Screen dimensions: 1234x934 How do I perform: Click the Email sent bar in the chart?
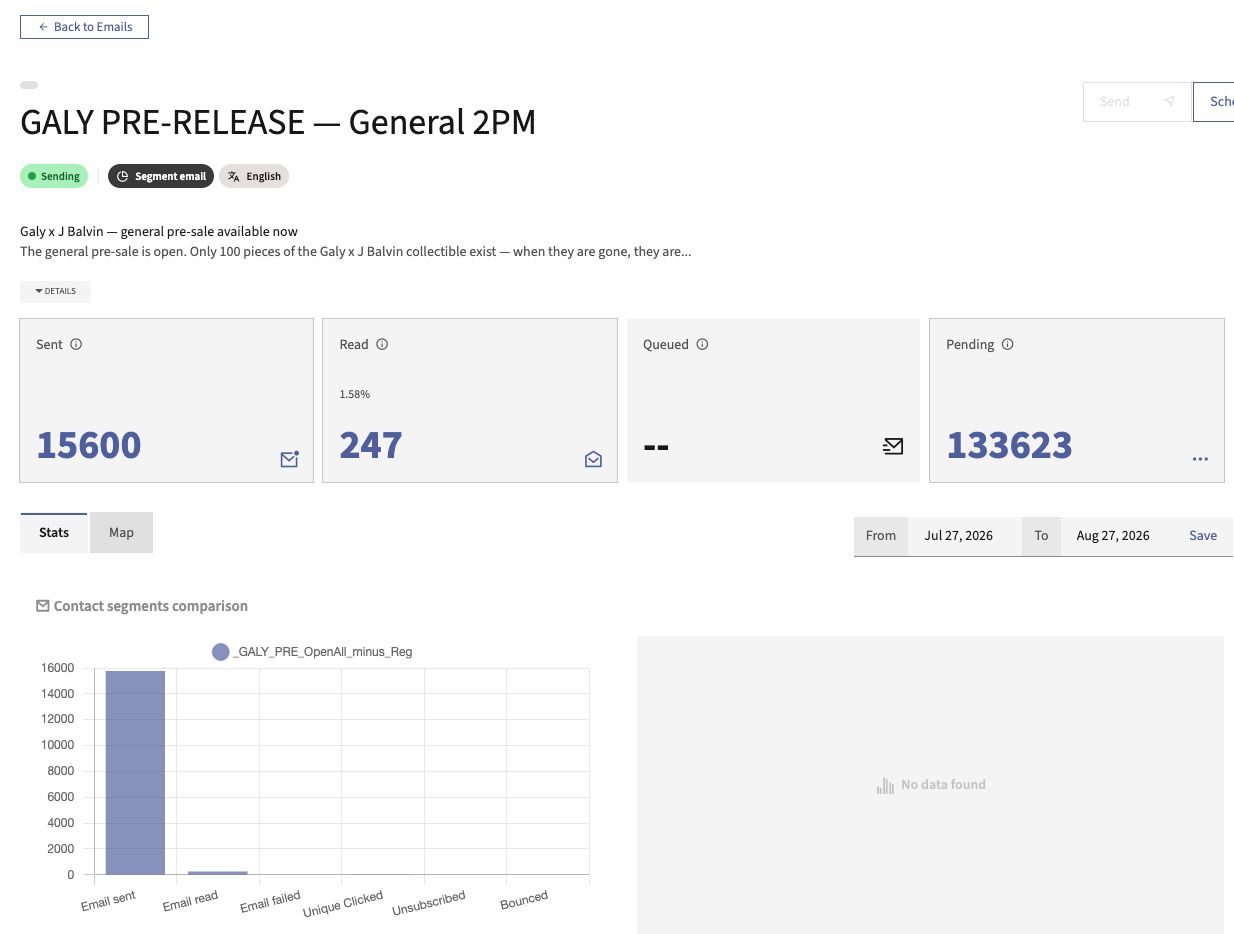pos(135,773)
